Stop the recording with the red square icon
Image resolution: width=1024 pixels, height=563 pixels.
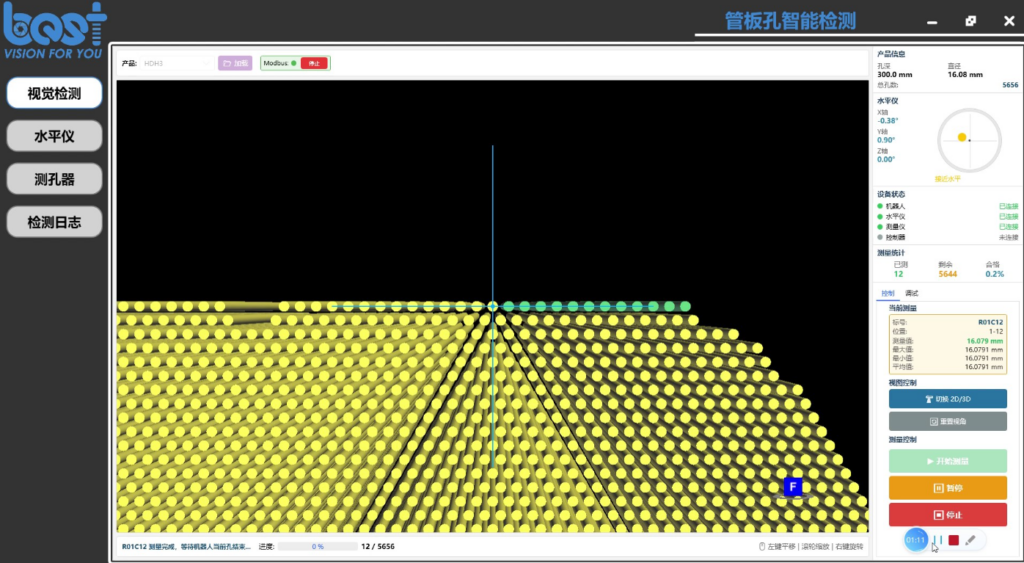pos(953,540)
